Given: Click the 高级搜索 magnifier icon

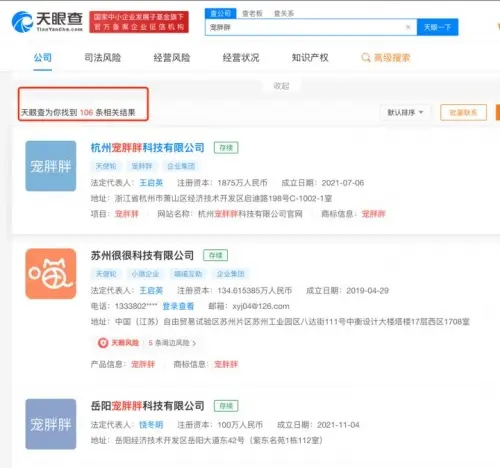Looking at the screenshot, I should click(x=366, y=58).
